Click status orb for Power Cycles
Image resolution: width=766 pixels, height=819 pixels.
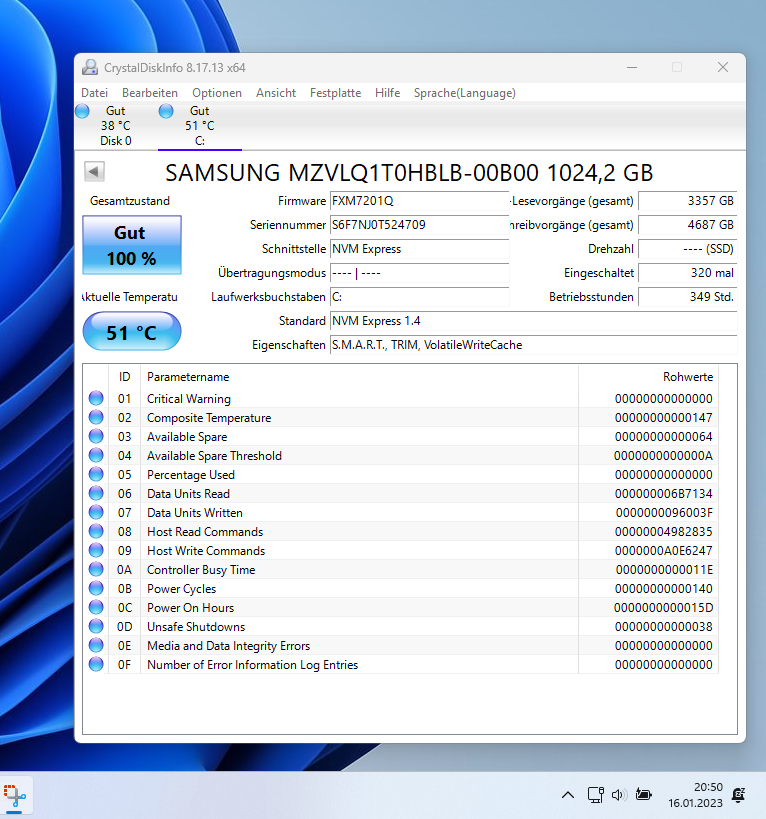(x=96, y=588)
